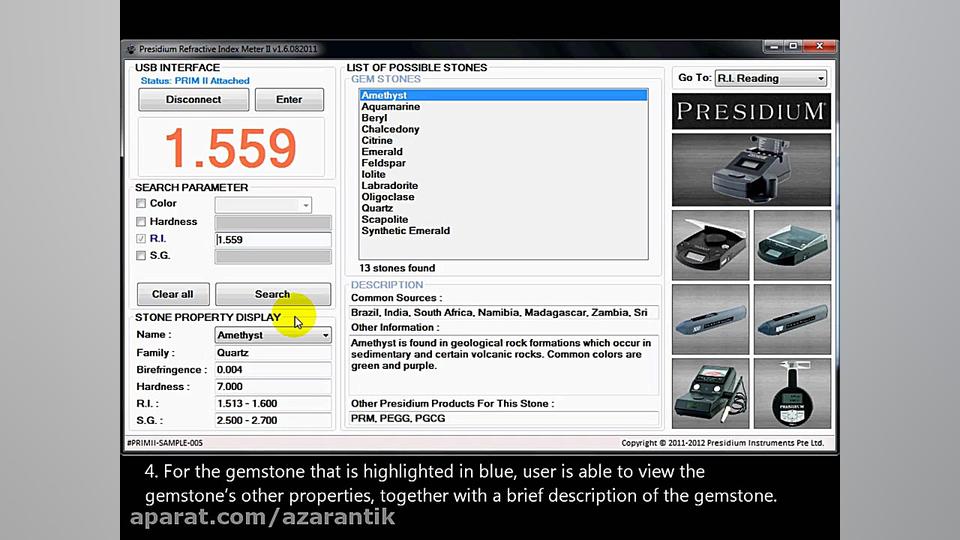This screenshot has width=960, height=540.
Task: Click the Family field showing Quartz
Action: click(x=273, y=353)
